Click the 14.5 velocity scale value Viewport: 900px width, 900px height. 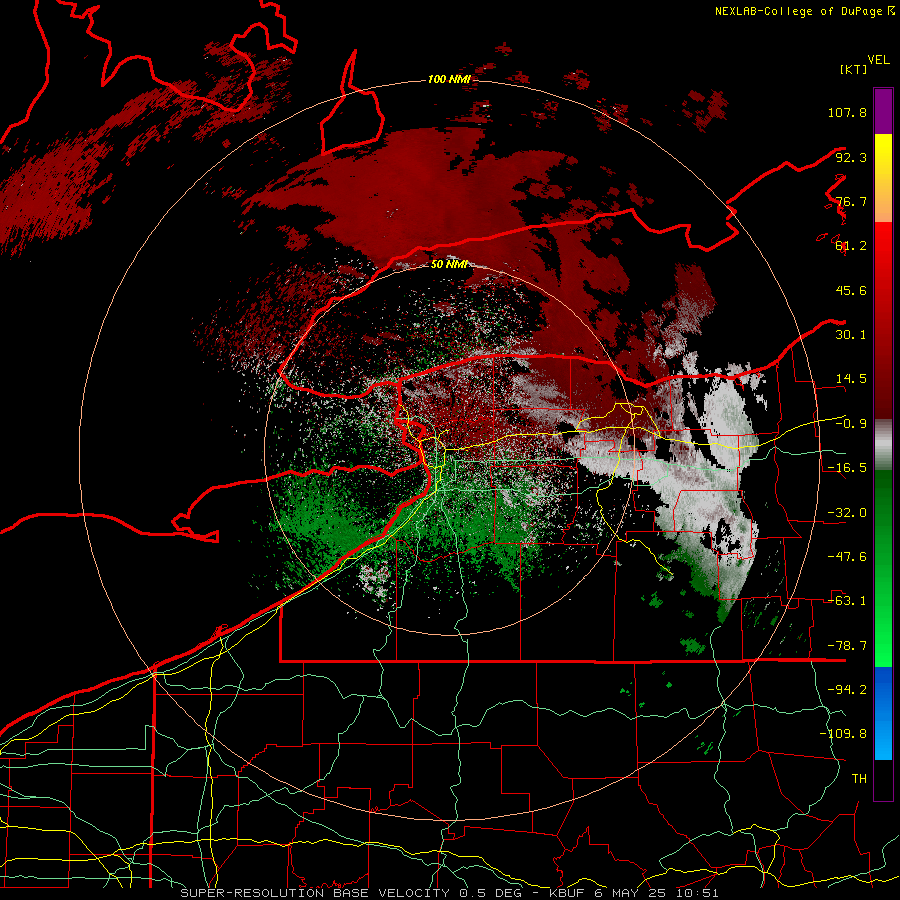[x=850, y=379]
